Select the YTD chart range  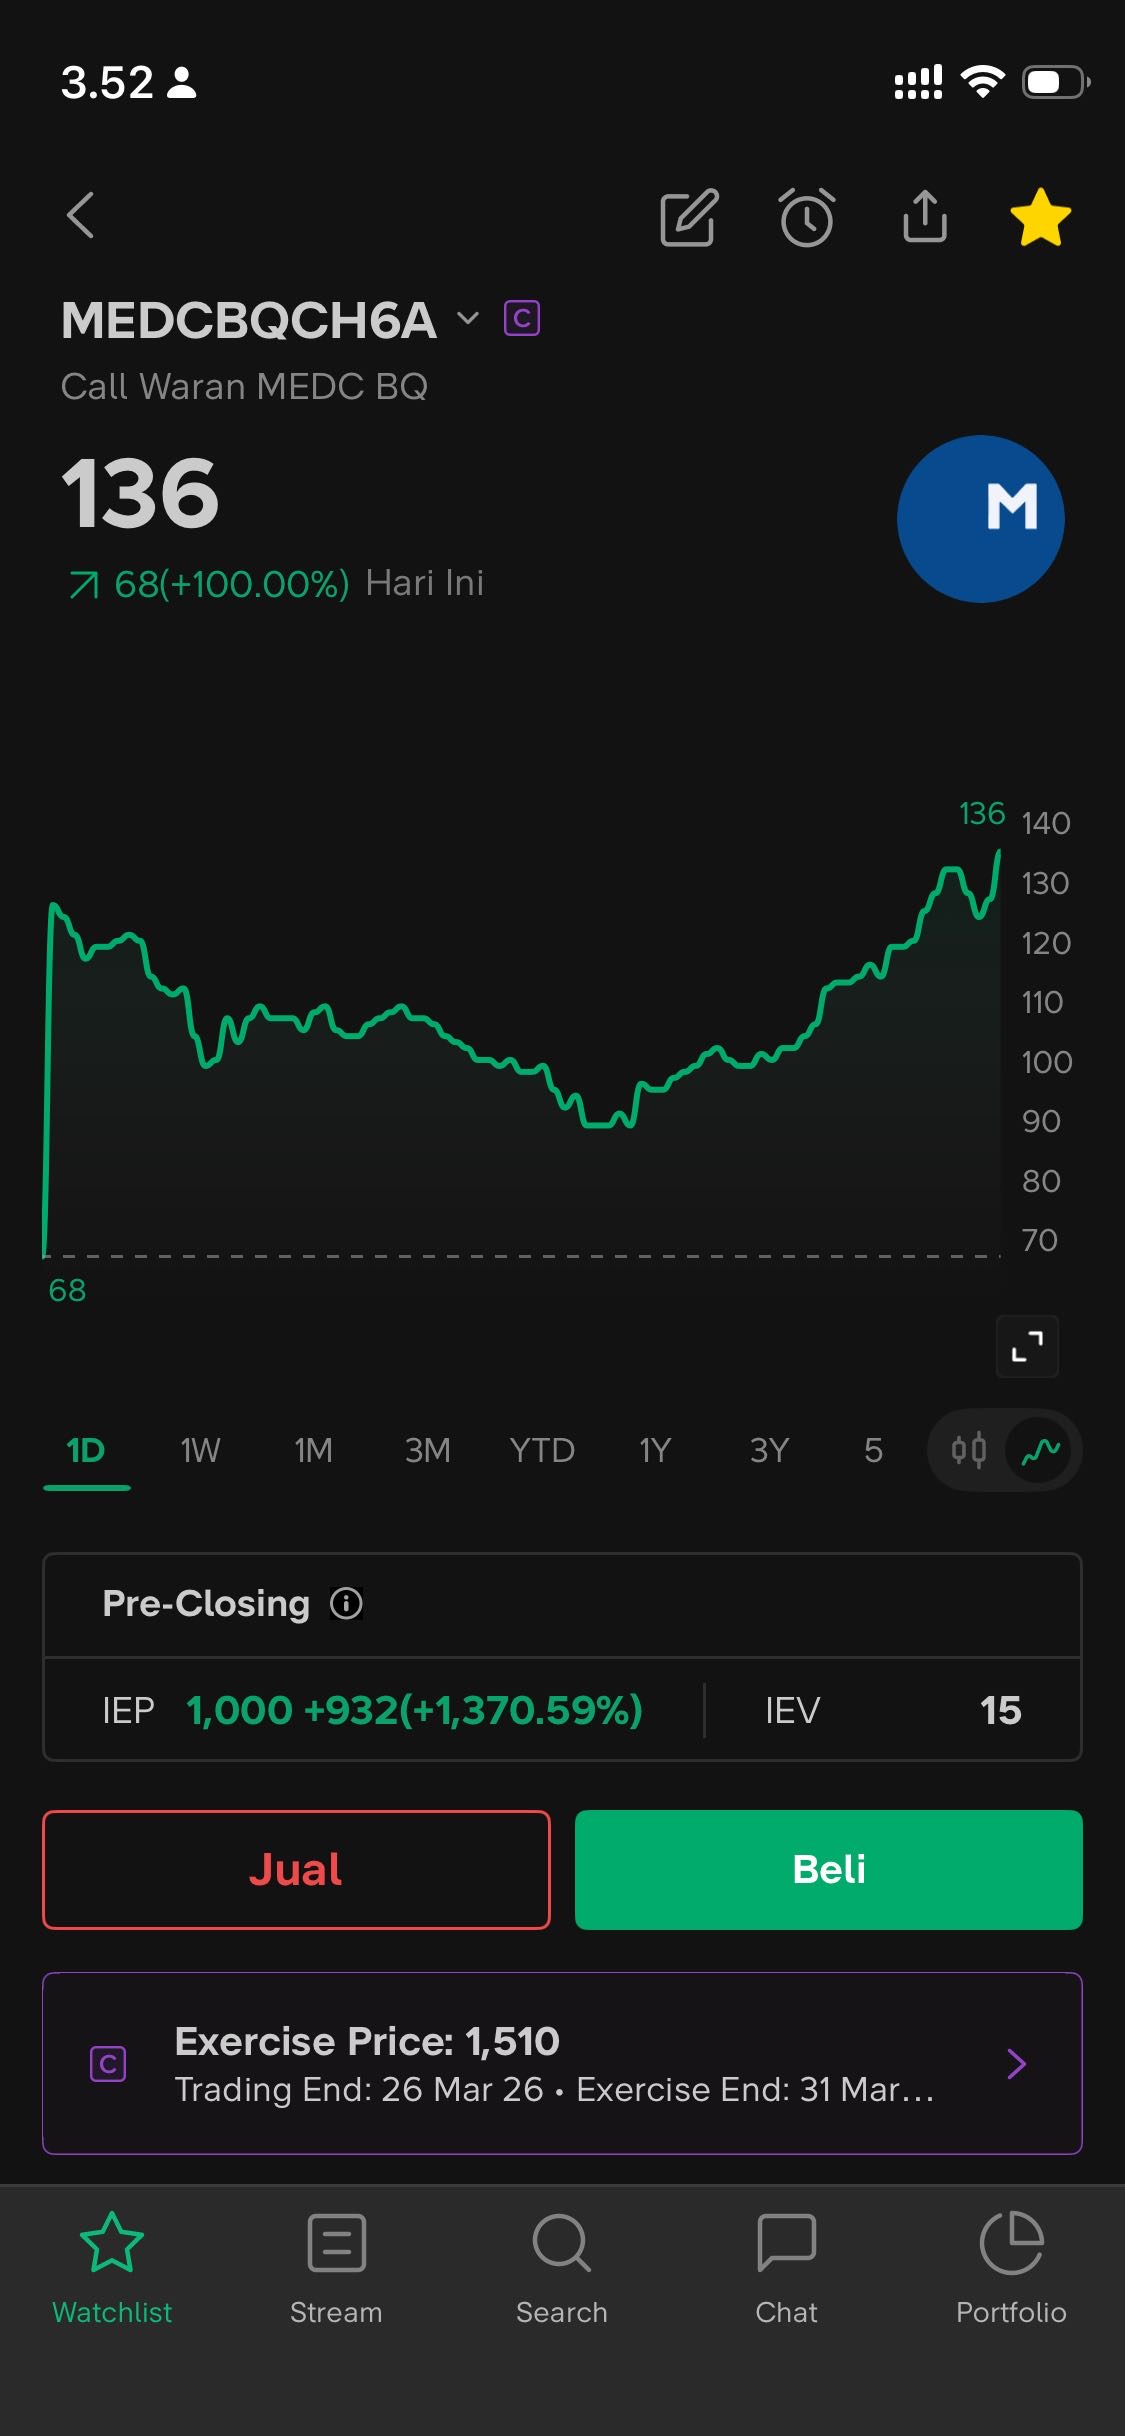tap(542, 1450)
